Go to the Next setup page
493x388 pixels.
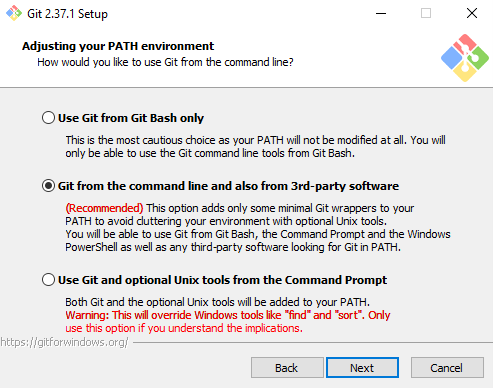click(362, 368)
